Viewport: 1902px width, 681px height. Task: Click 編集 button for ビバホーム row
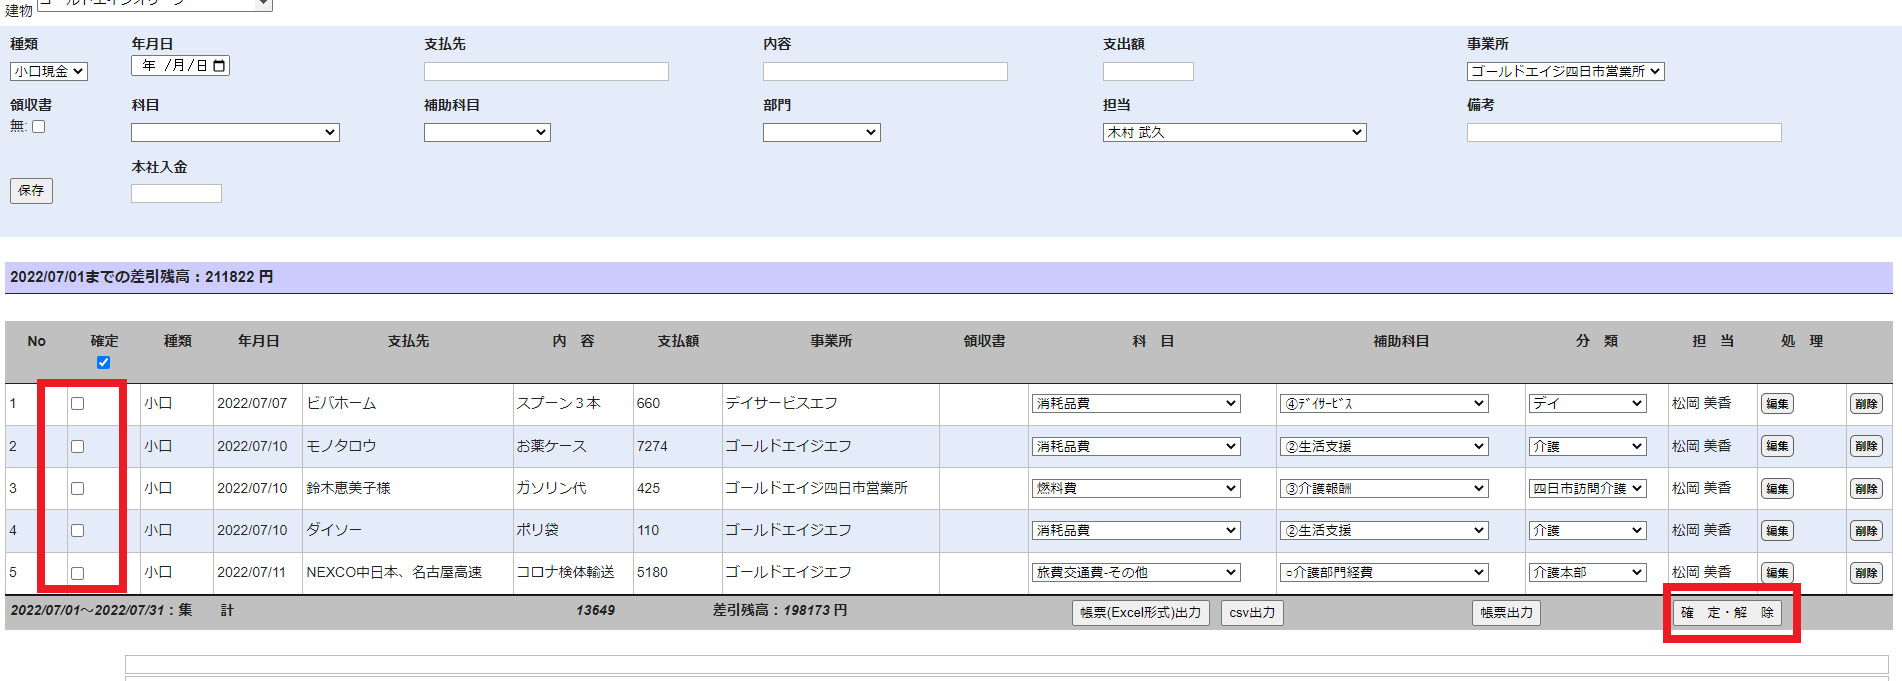pyautogui.click(x=1776, y=404)
